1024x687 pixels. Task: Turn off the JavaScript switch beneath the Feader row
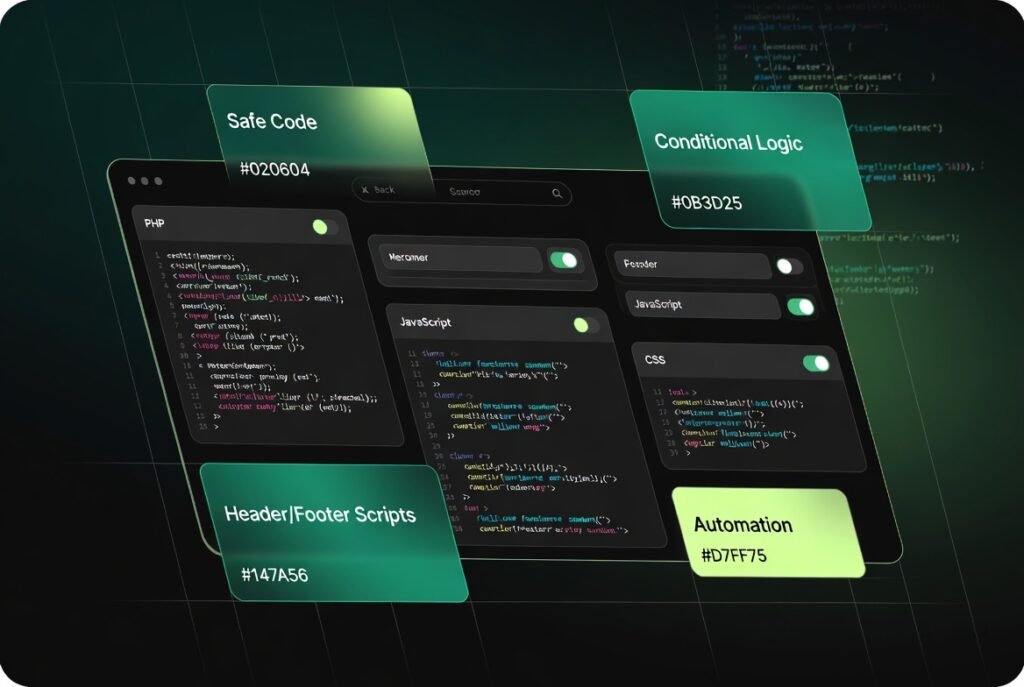pyautogui.click(x=801, y=307)
